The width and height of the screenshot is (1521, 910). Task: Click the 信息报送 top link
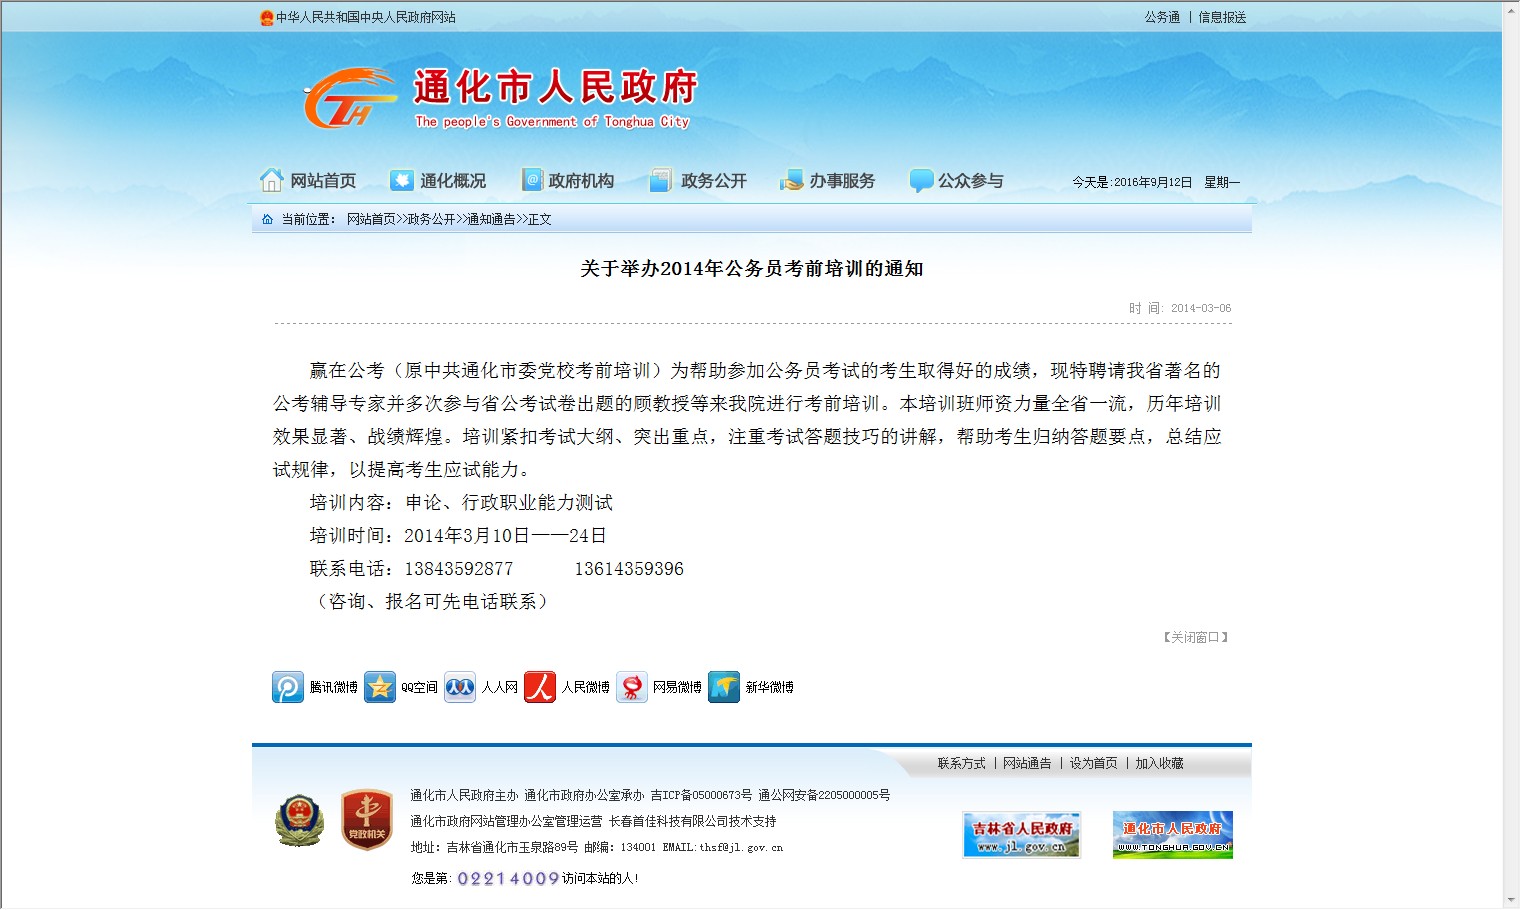coord(1222,17)
